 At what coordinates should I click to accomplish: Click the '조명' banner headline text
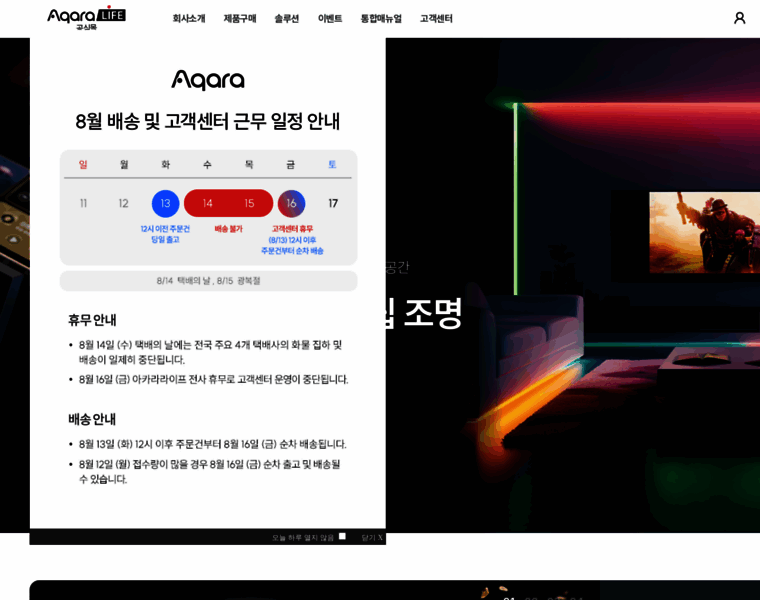pyautogui.click(x=432, y=313)
